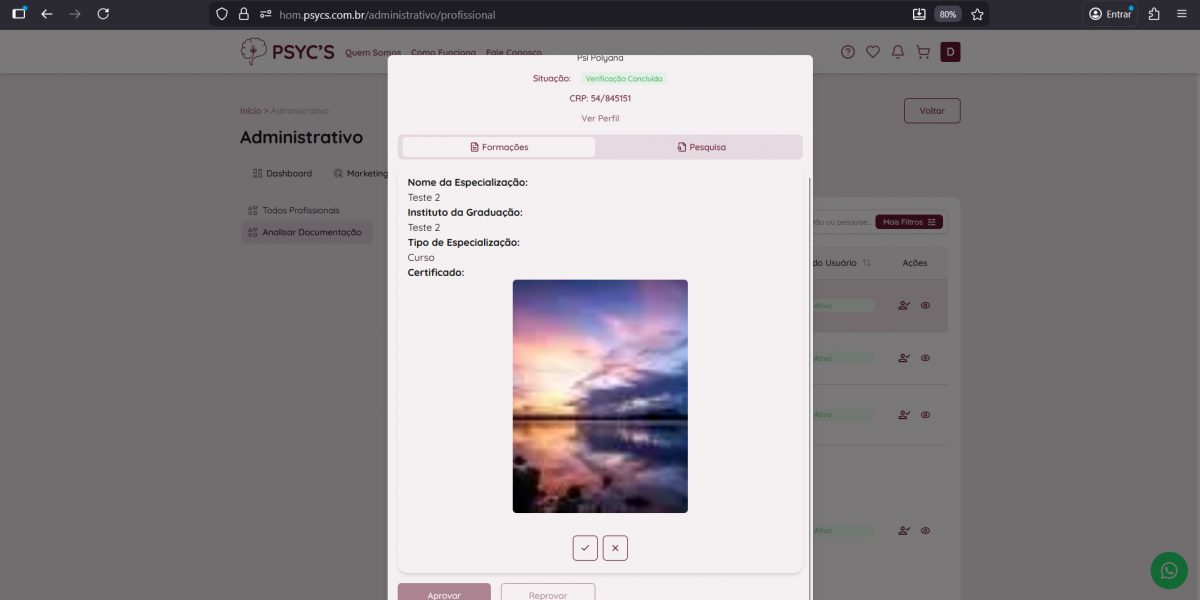The image size is (1200, 600).
Task: Open the WhatsApp chat bubble
Action: 1169,570
